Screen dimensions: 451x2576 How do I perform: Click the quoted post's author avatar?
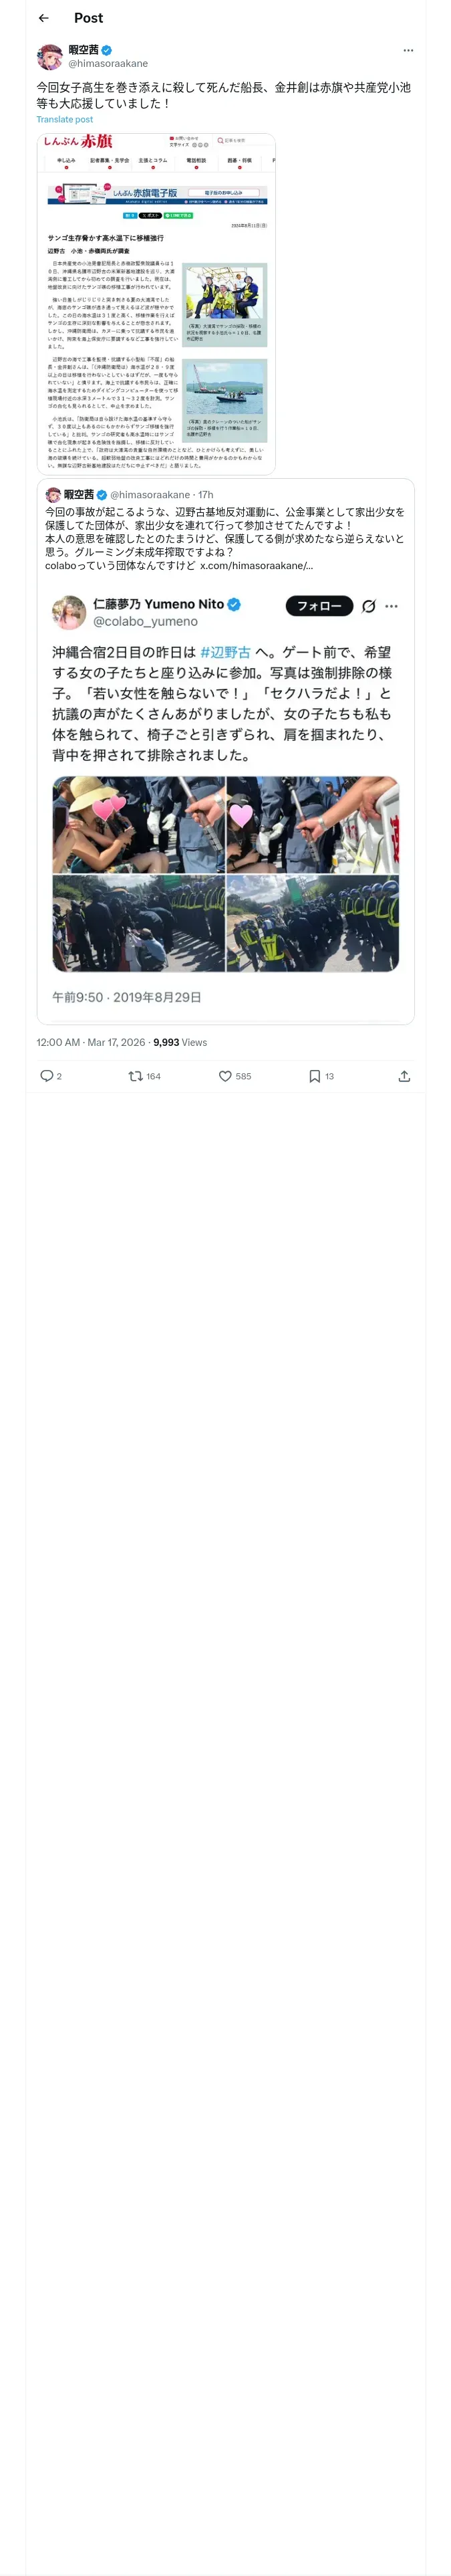[x=53, y=495]
